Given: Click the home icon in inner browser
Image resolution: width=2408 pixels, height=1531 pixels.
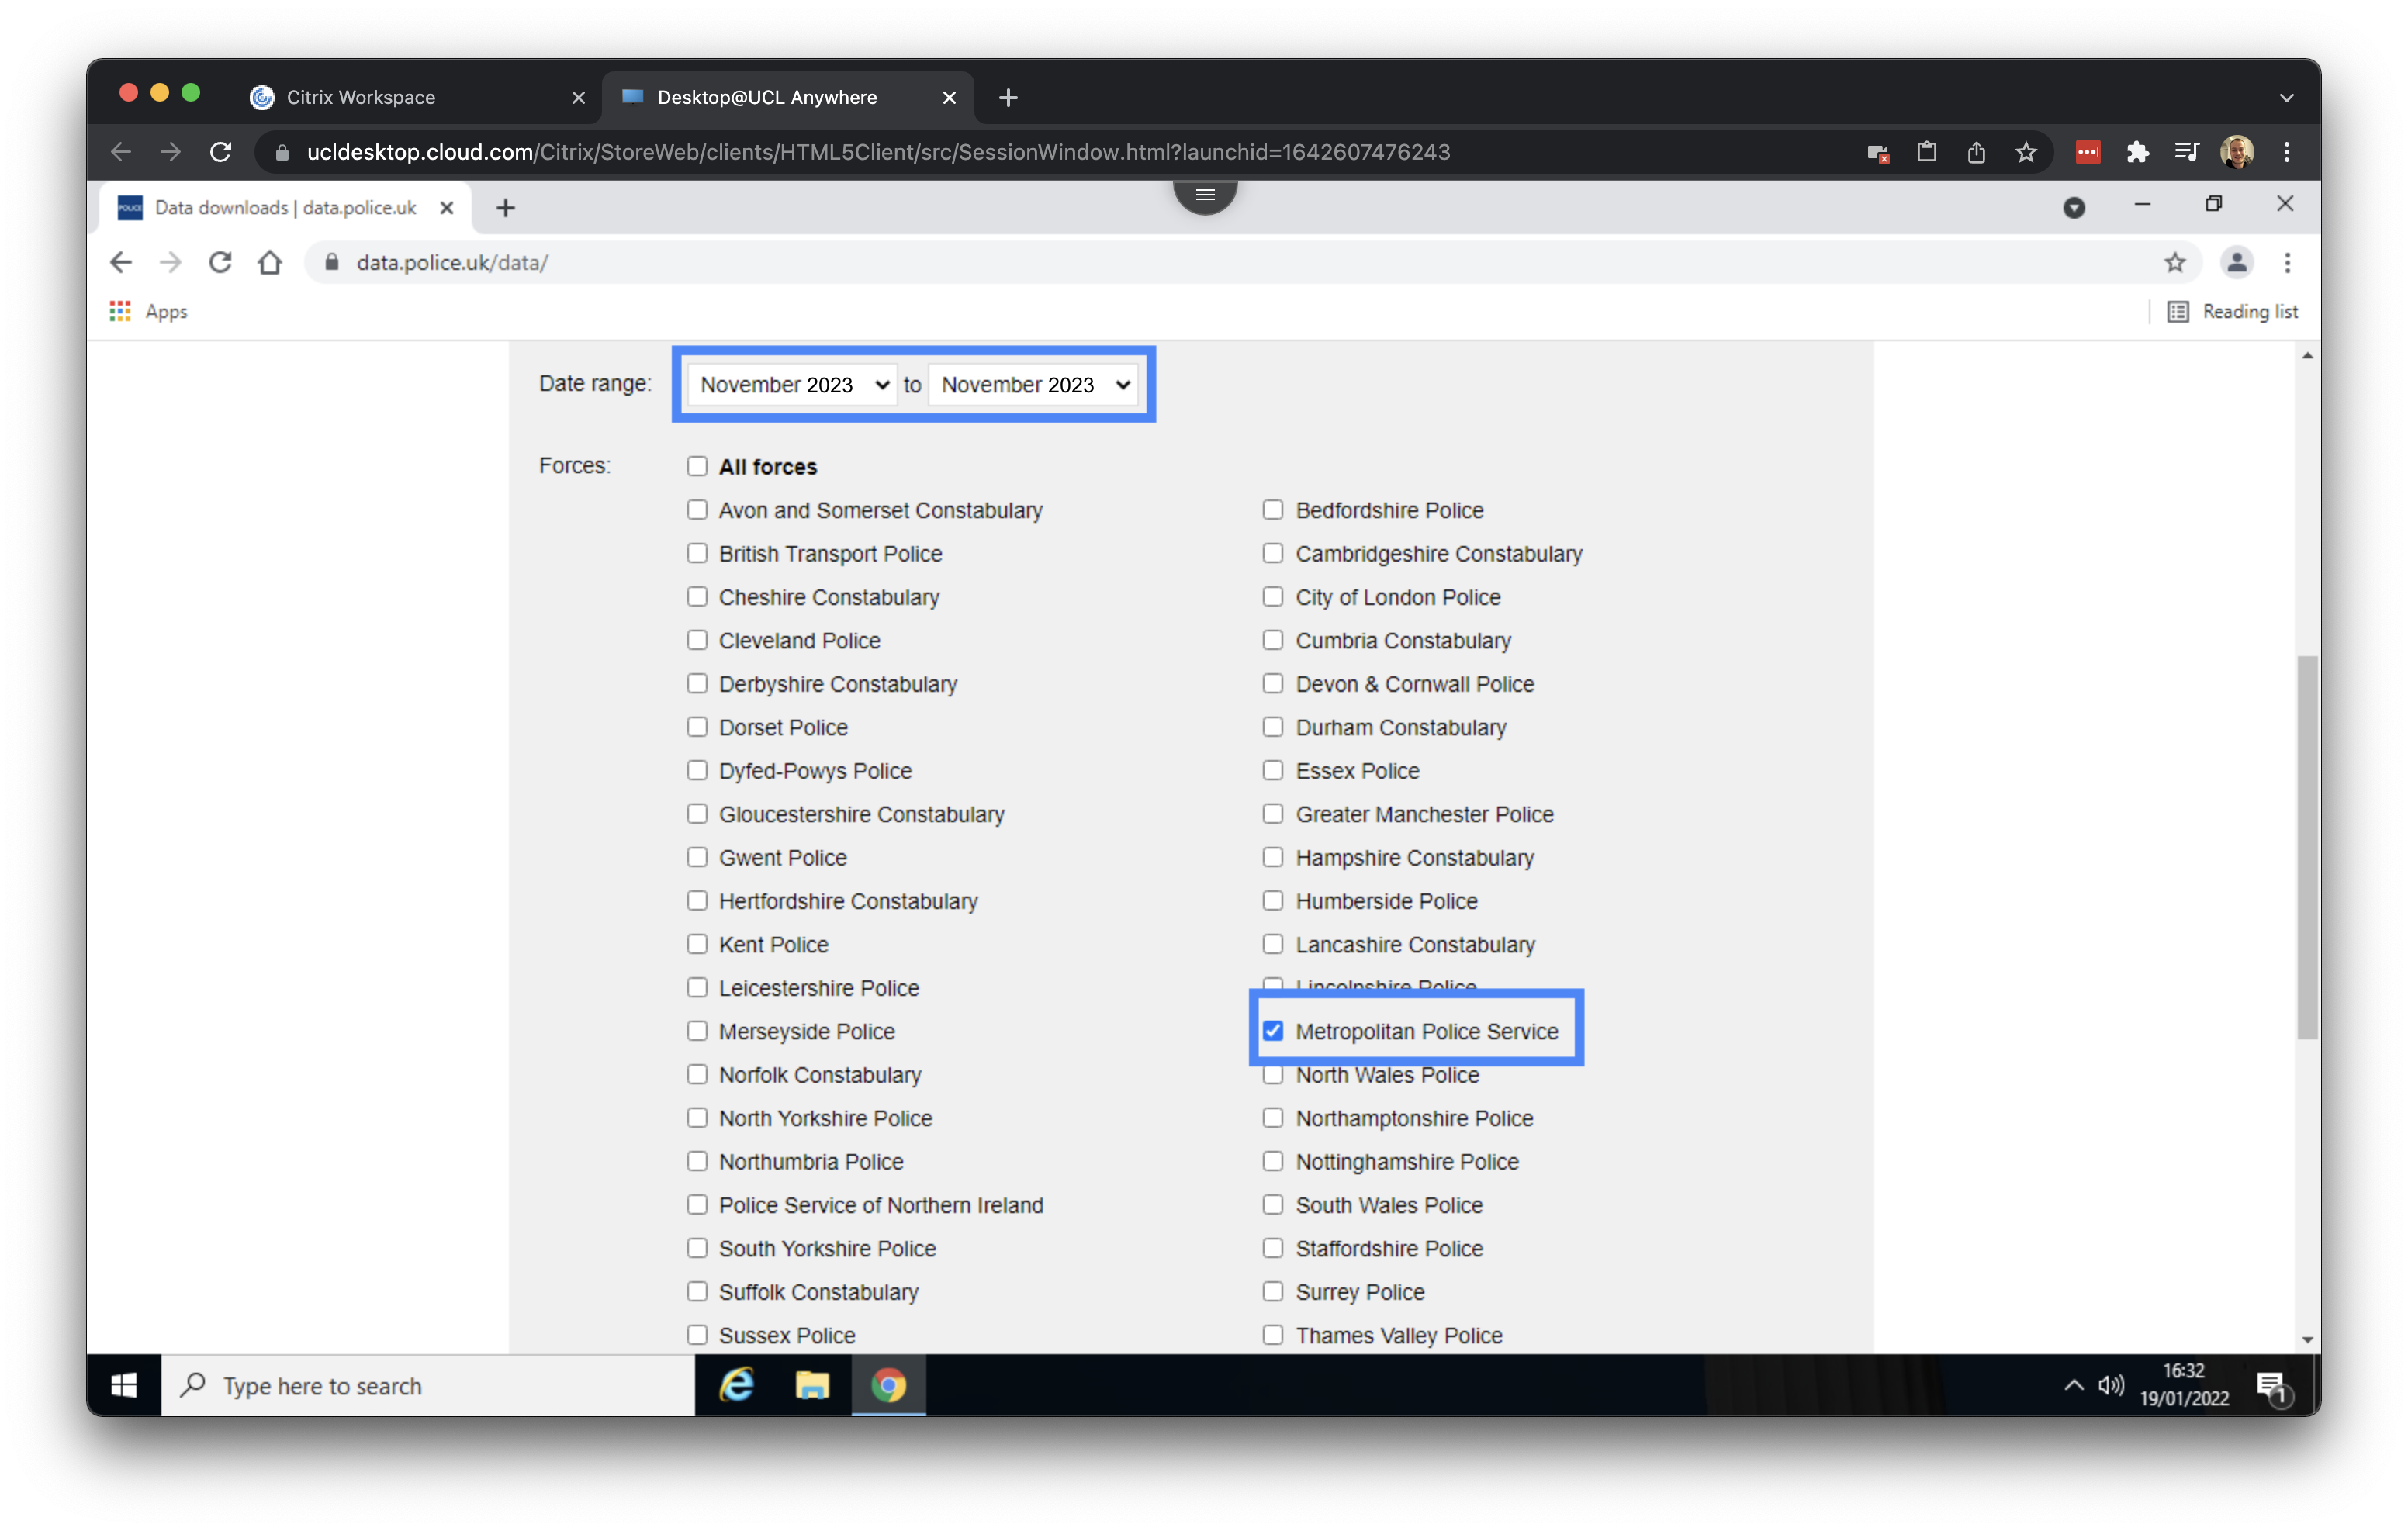Looking at the screenshot, I should pos(270,263).
